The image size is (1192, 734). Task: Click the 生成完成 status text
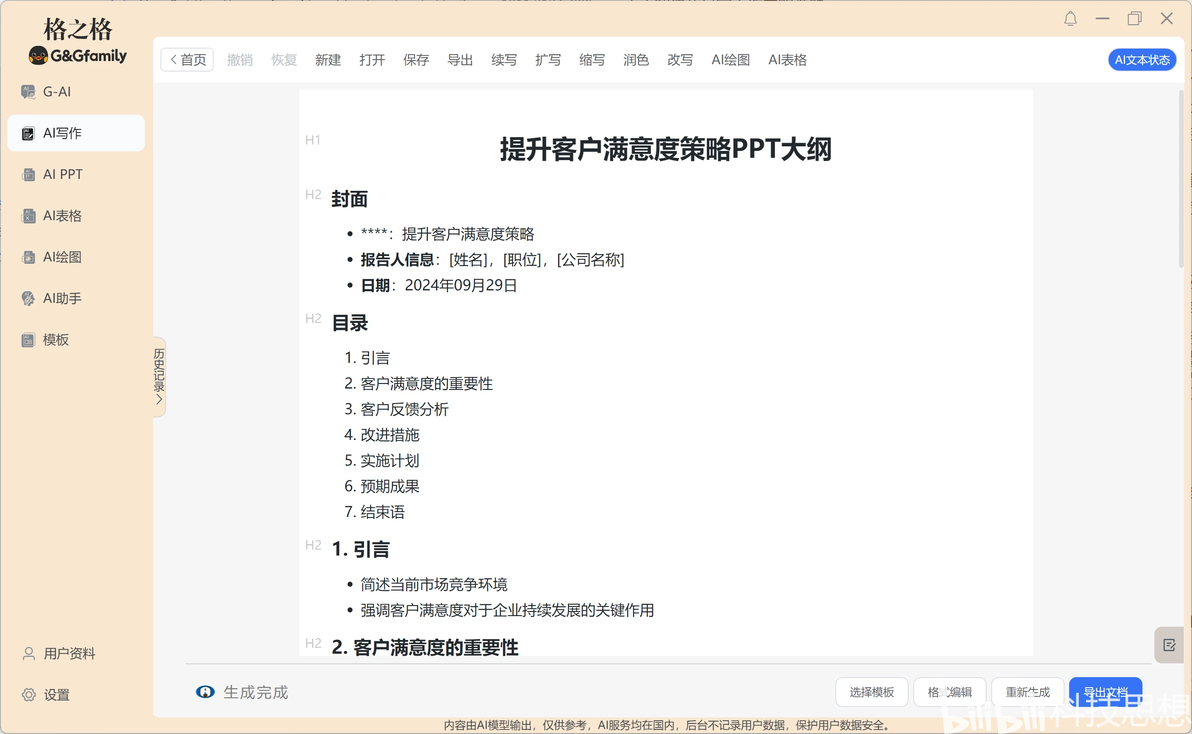click(x=255, y=692)
